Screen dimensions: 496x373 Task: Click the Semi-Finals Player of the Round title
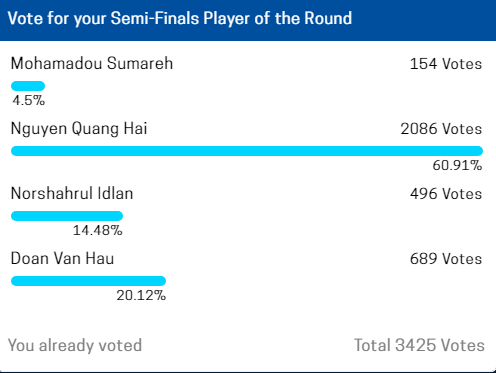pyautogui.click(x=231, y=18)
